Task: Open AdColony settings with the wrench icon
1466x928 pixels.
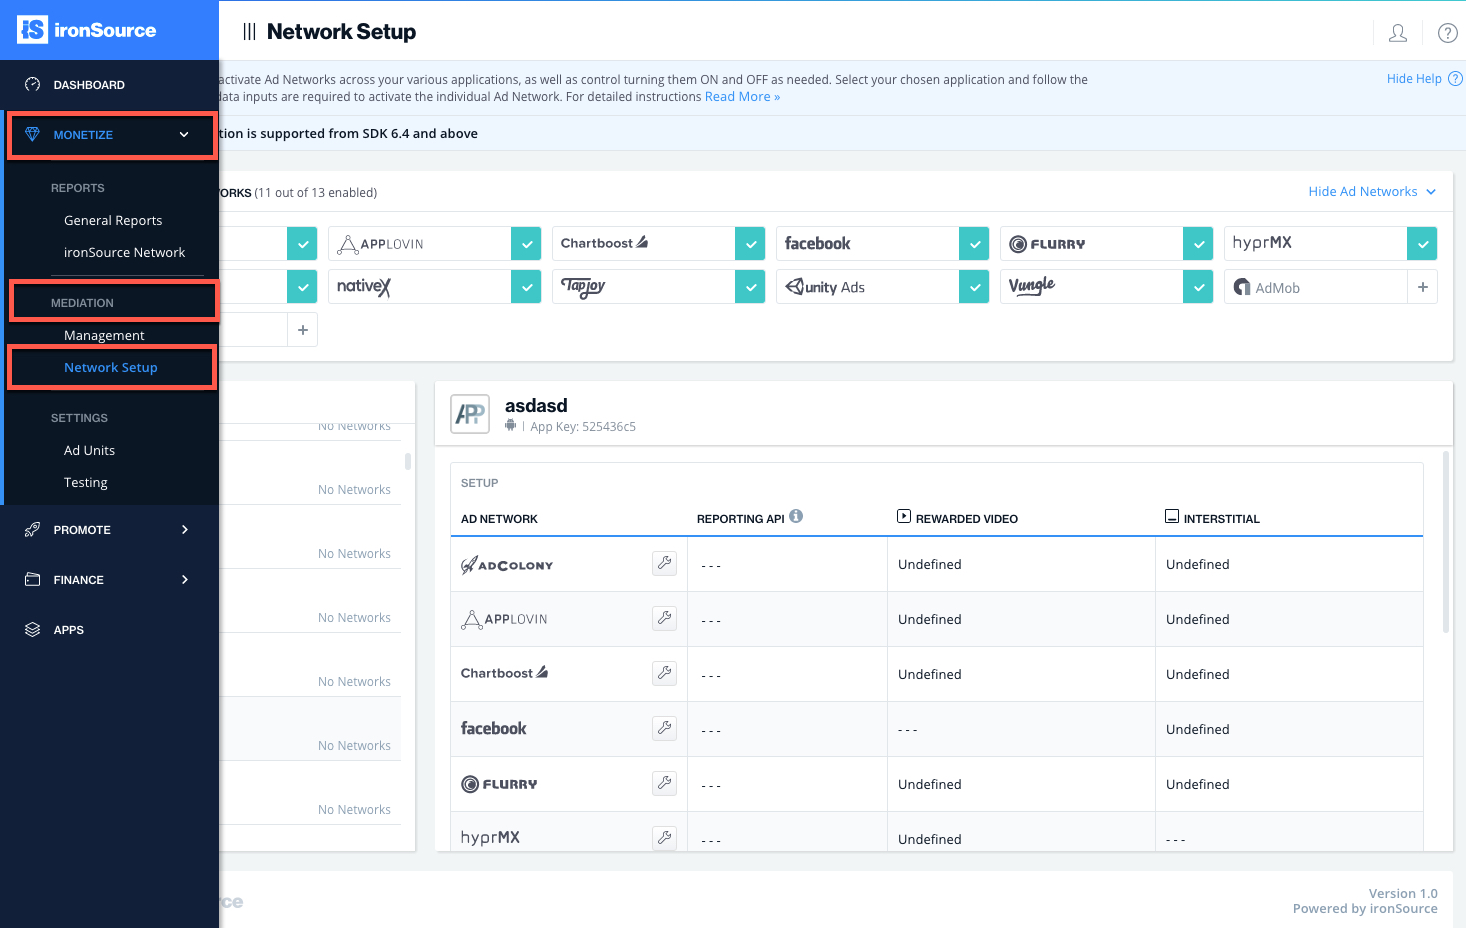Action: 664,563
